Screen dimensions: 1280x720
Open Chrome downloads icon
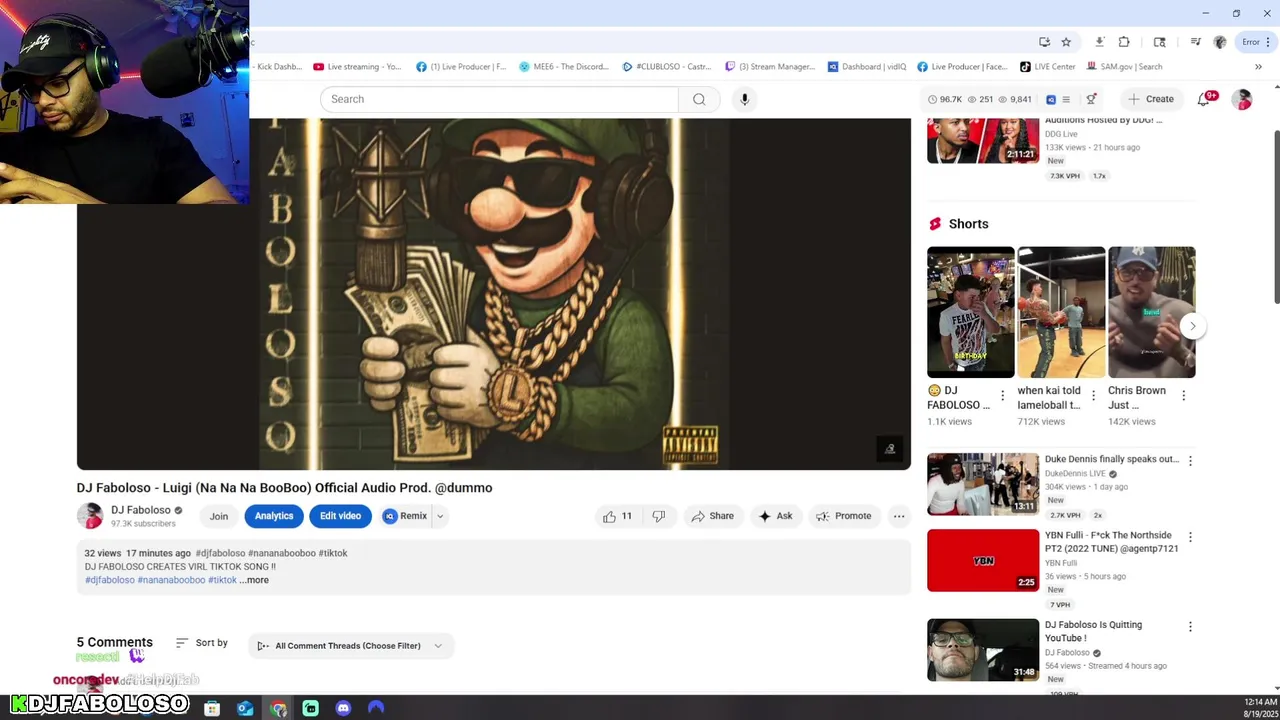pyautogui.click(x=1099, y=42)
